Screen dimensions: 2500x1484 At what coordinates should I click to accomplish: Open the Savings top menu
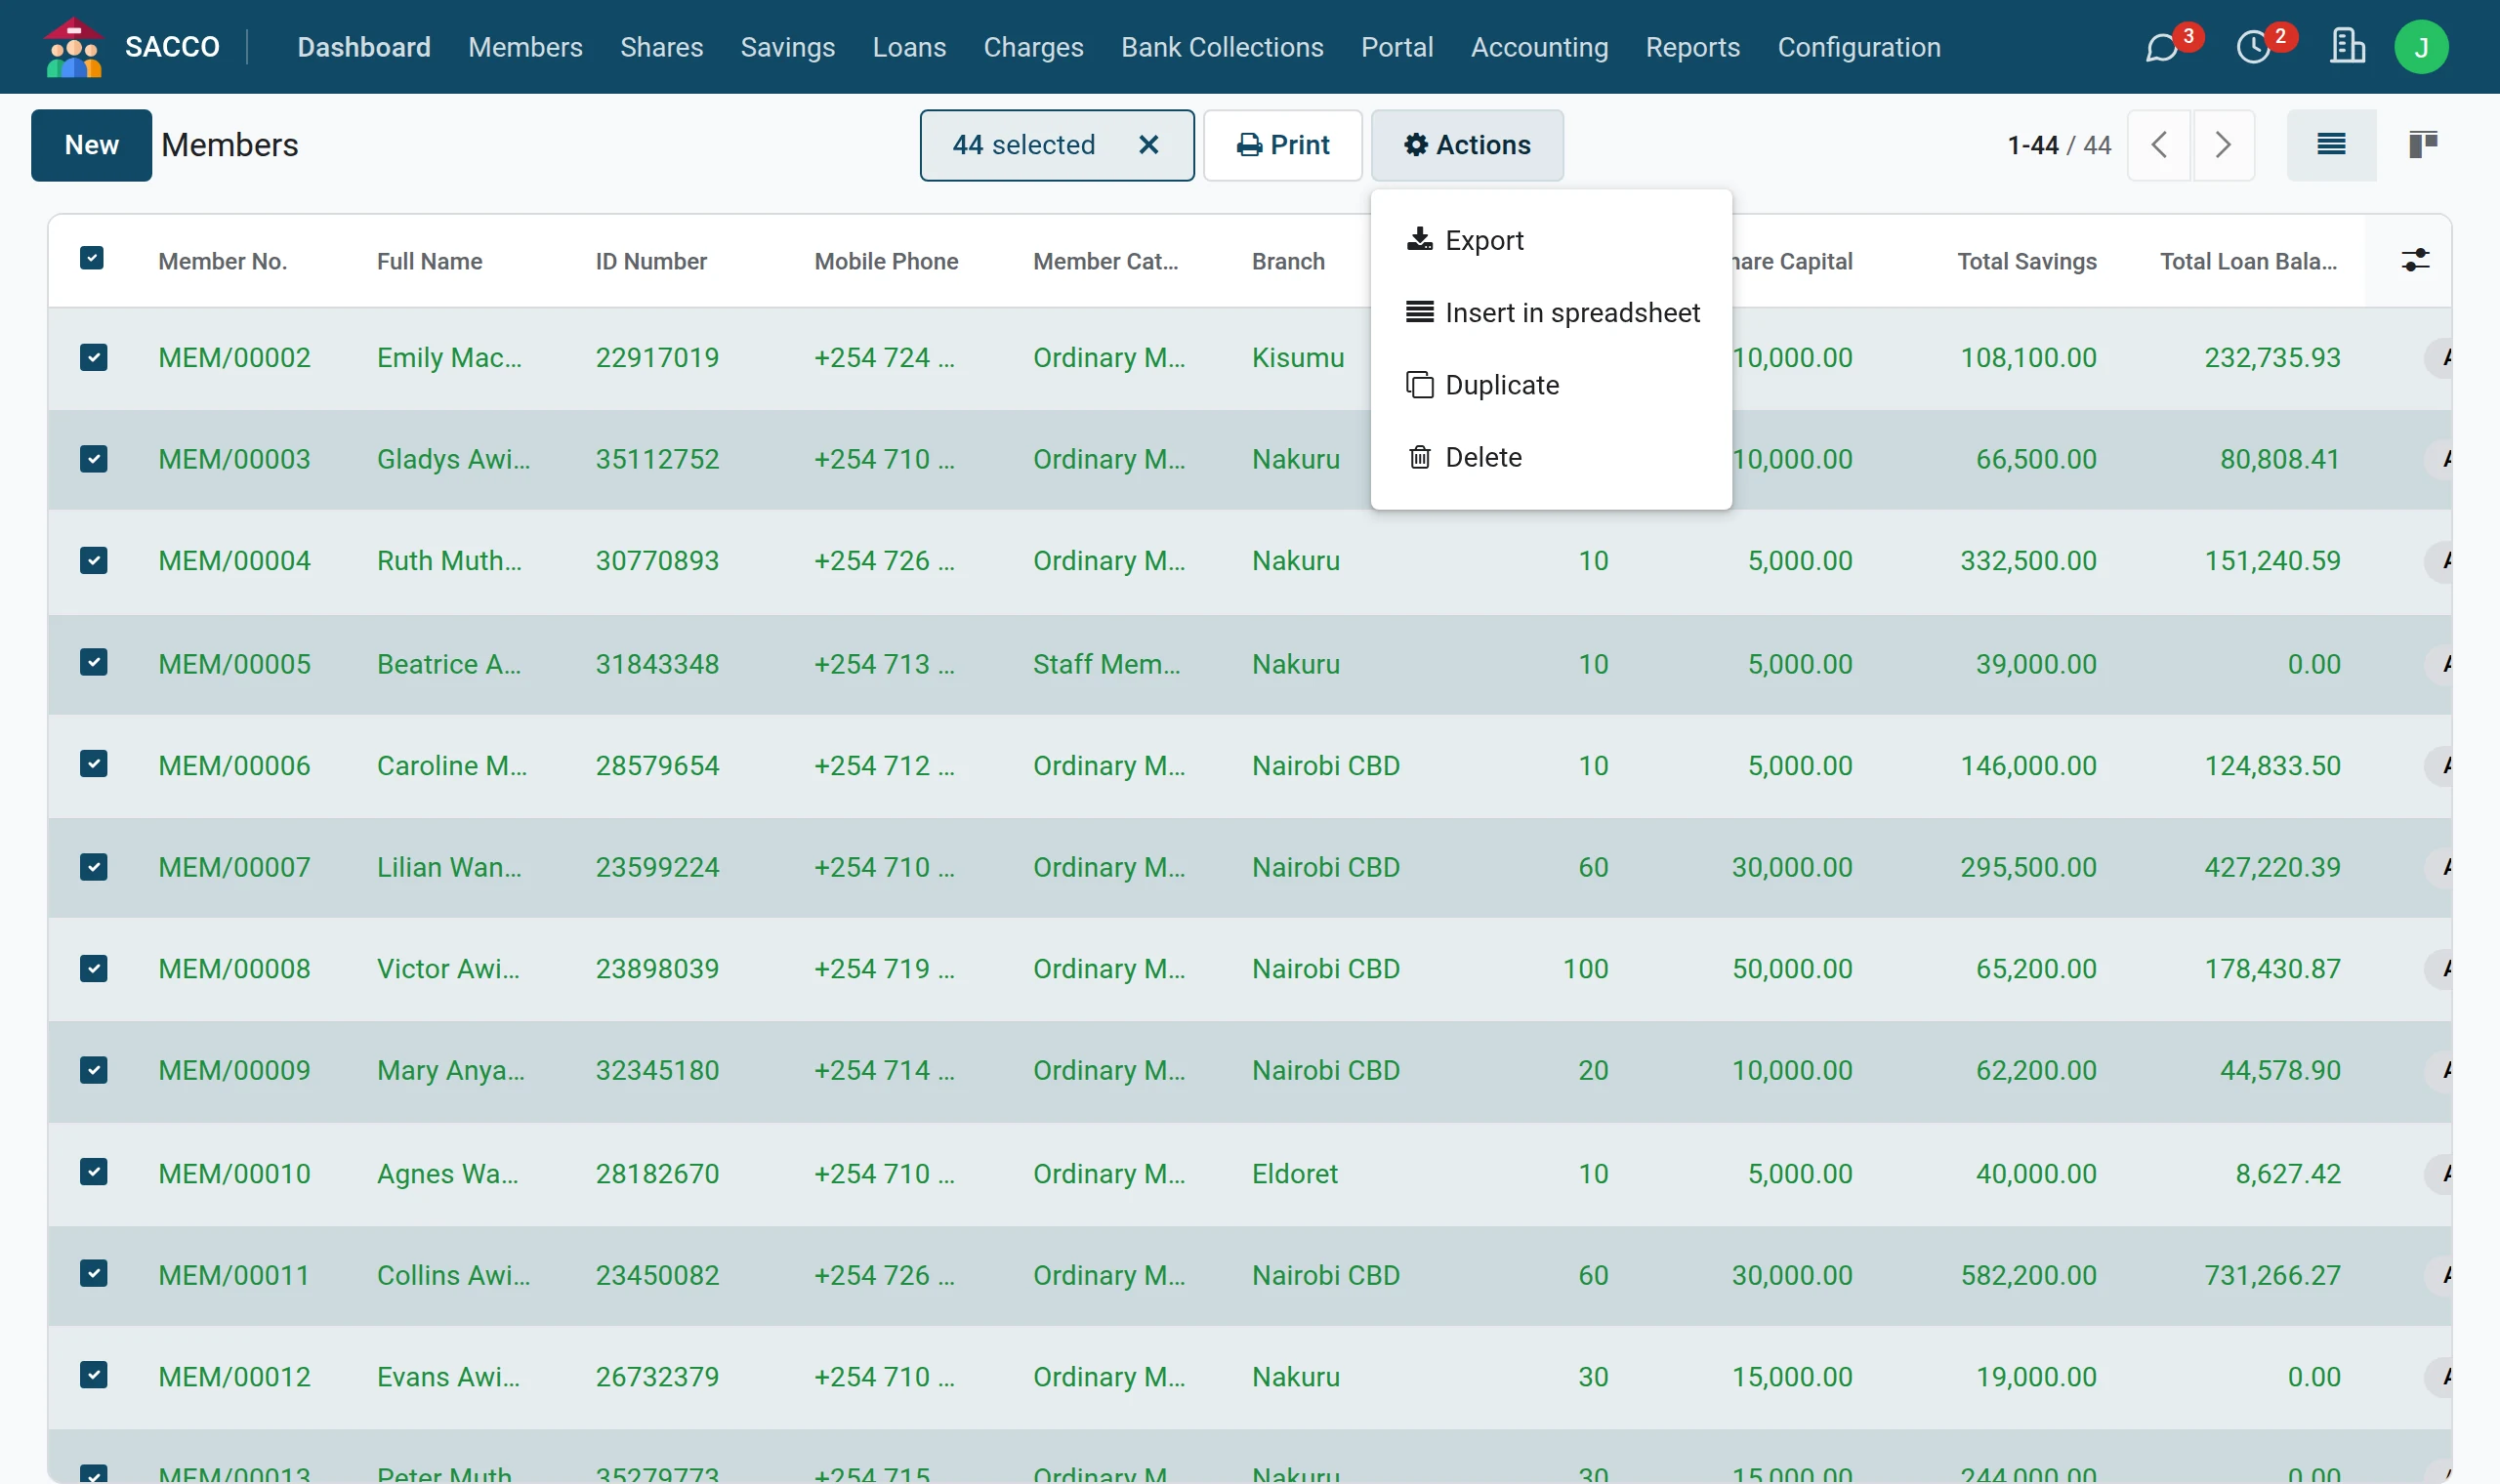pos(788,47)
